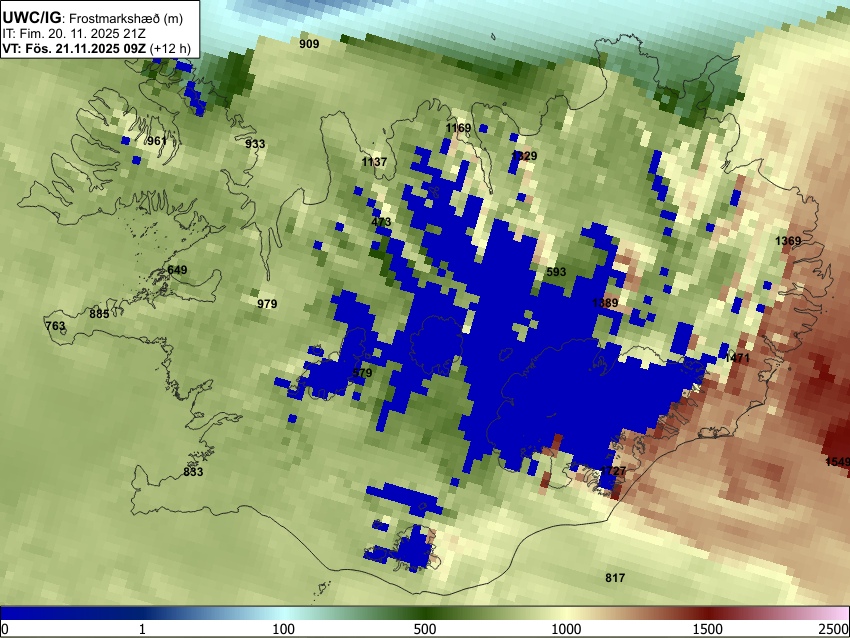This screenshot has width=850, height=638.
Task: Click the 1329 value label
Action: [524, 156]
